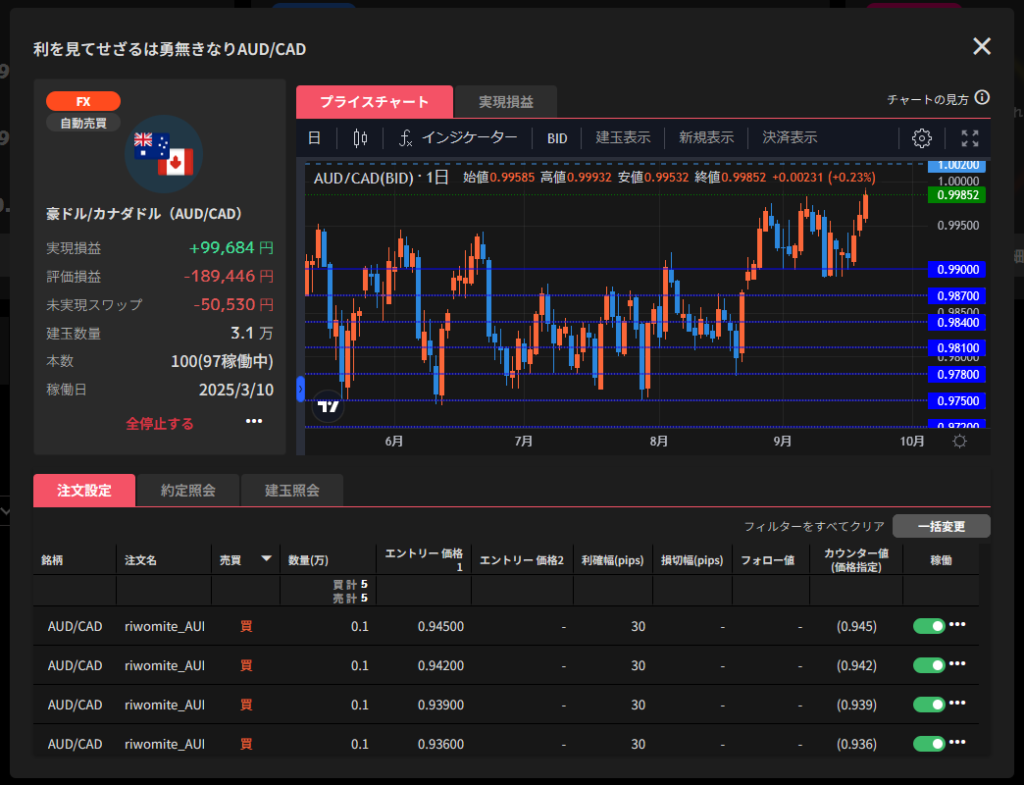Screen dimensions: 1024x785
Task: Toggle 建玉表示 position display
Action: pyautogui.click(x=623, y=138)
